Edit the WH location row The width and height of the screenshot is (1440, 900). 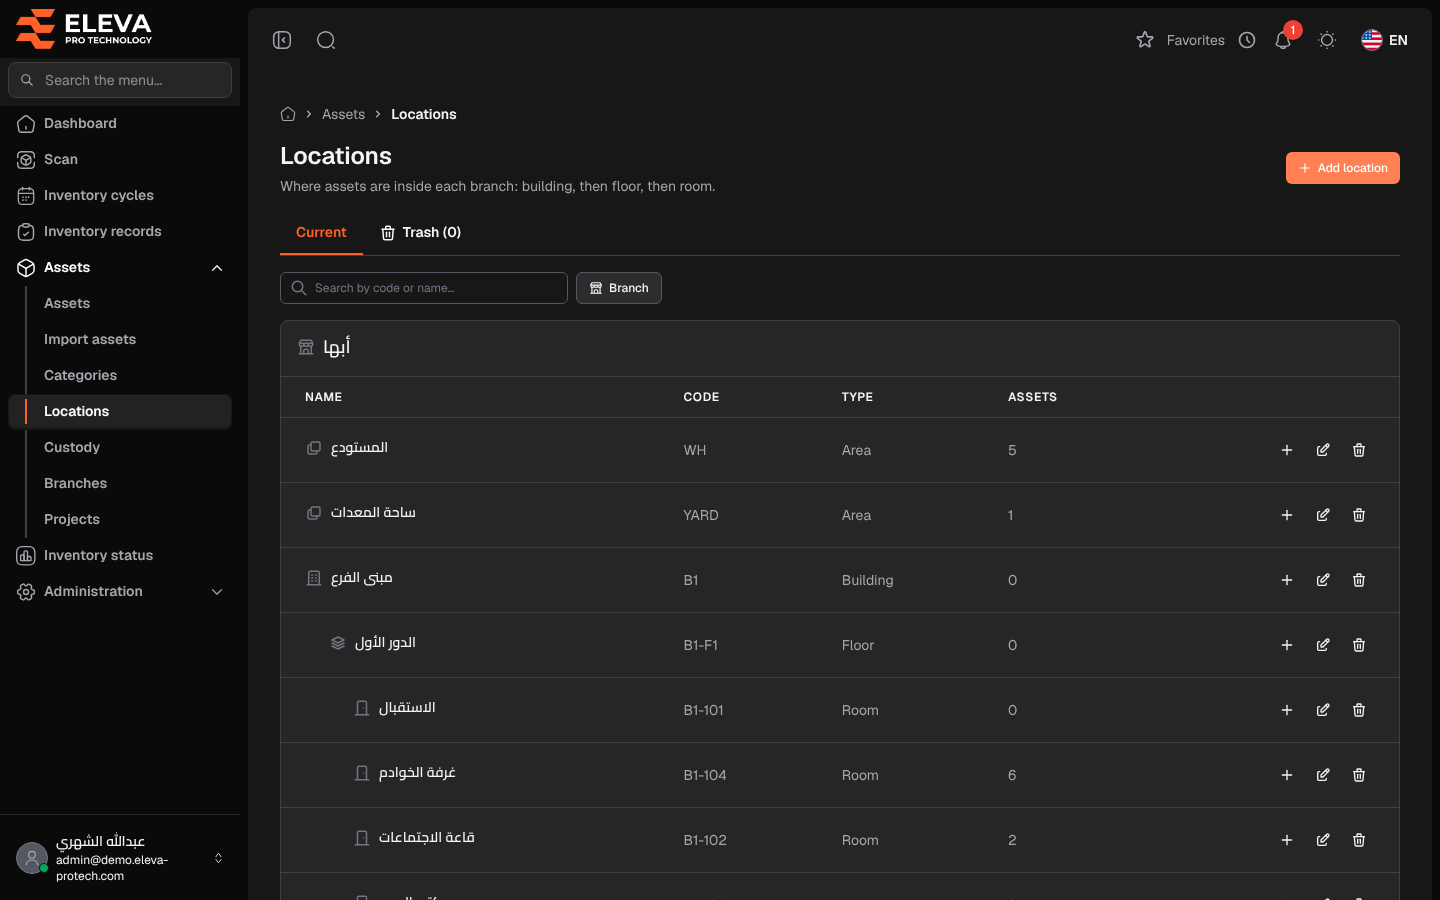click(1323, 450)
